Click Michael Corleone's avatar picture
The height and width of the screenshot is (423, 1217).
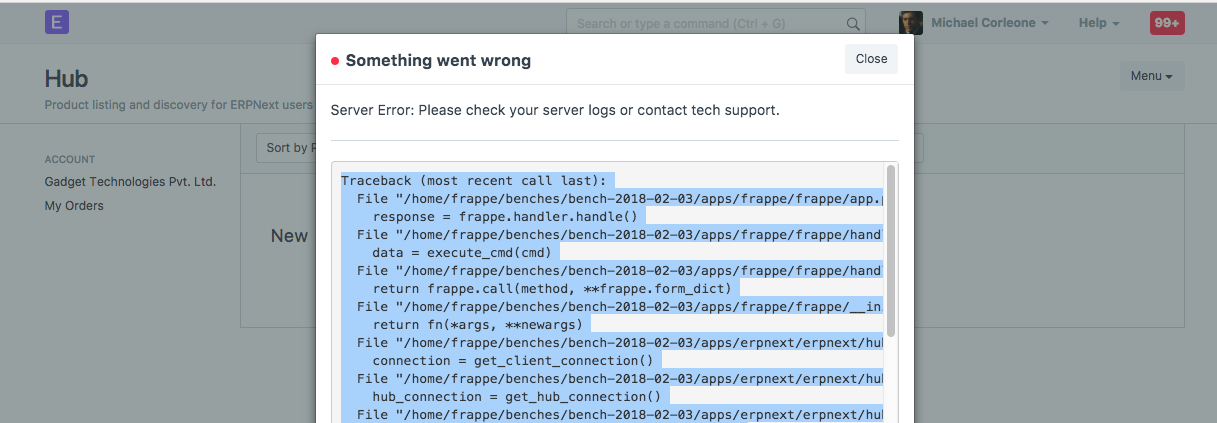pos(910,23)
